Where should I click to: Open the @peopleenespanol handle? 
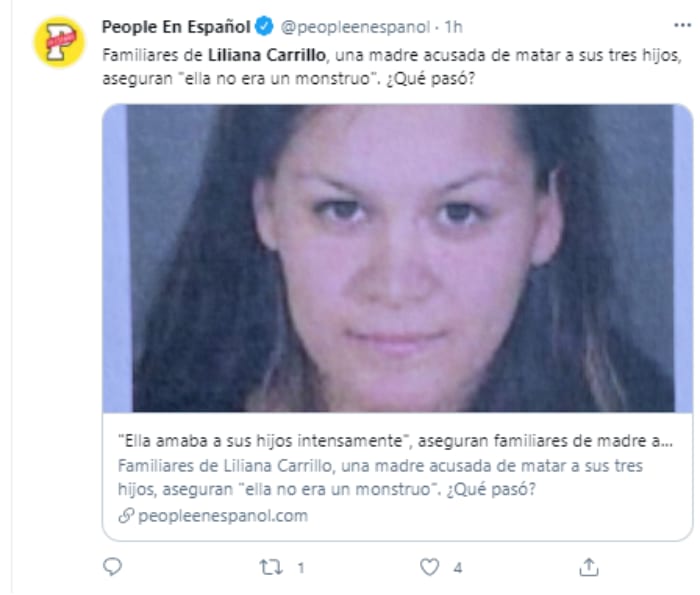355,27
